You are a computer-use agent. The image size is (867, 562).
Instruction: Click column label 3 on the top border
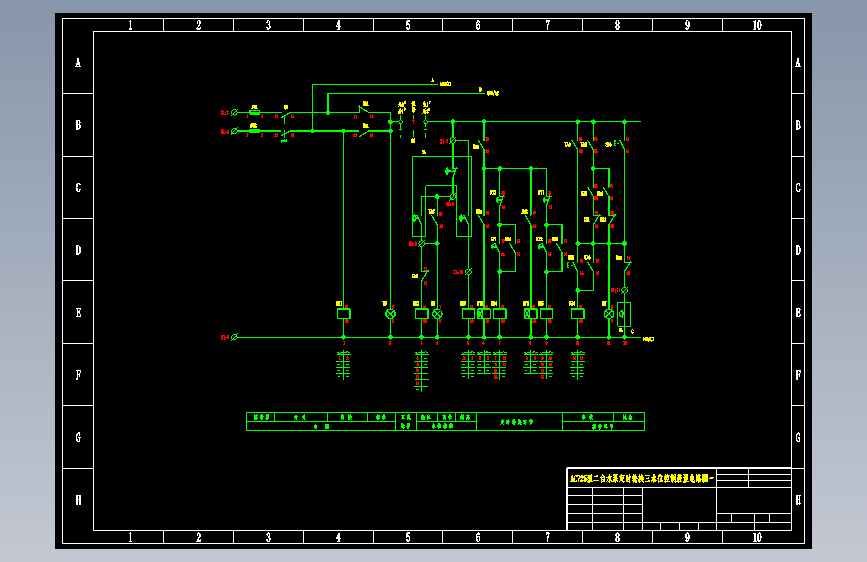coord(268,25)
